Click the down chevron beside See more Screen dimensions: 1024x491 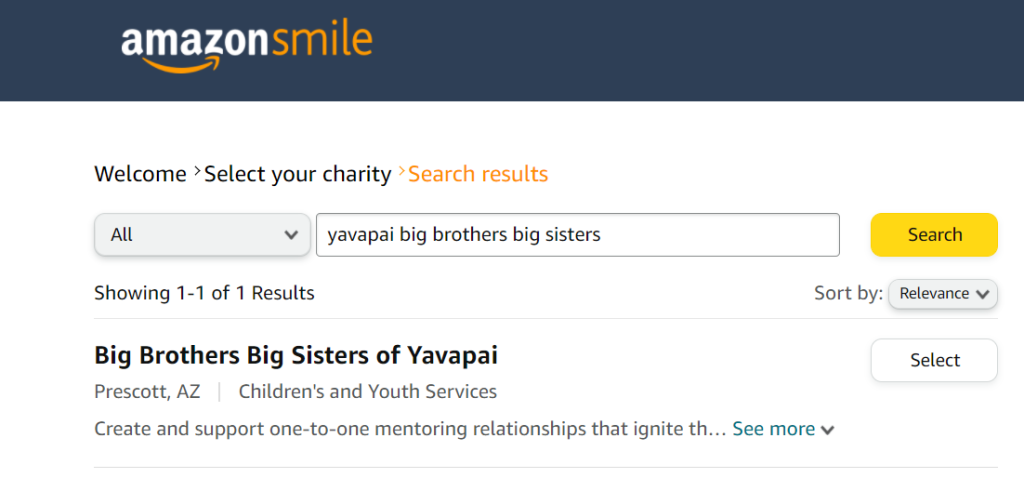coord(827,430)
